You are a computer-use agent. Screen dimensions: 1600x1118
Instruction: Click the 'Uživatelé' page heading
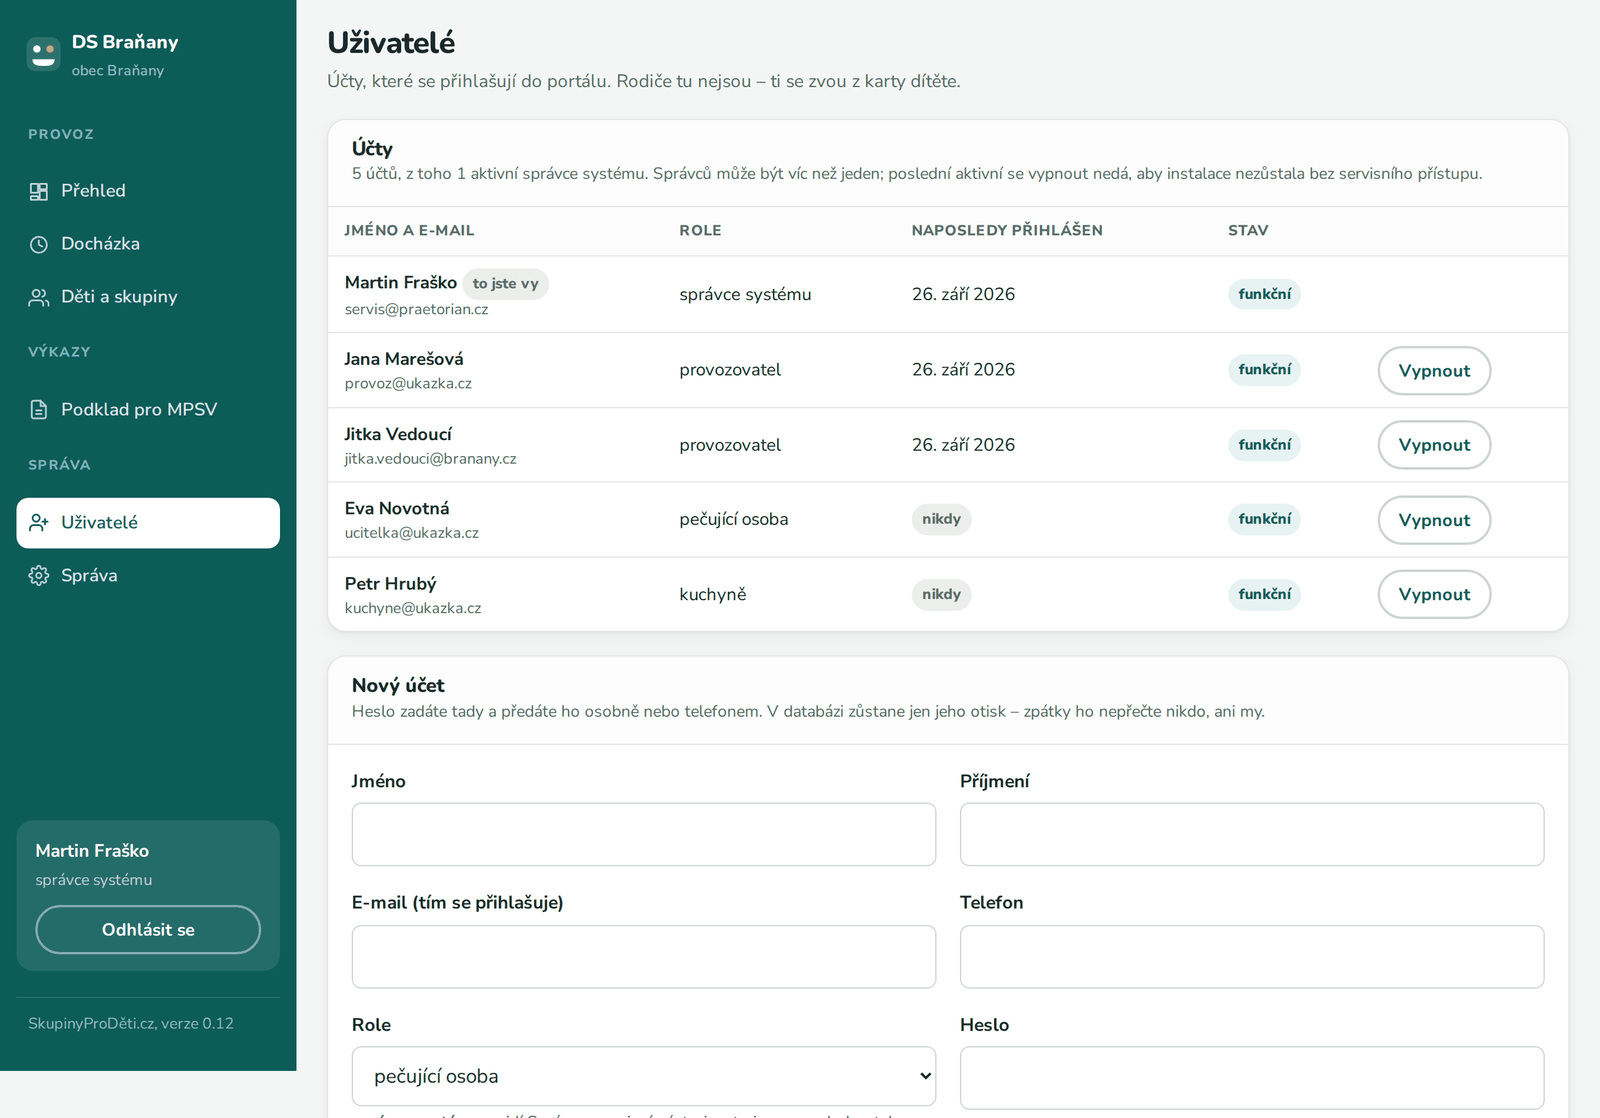[391, 42]
